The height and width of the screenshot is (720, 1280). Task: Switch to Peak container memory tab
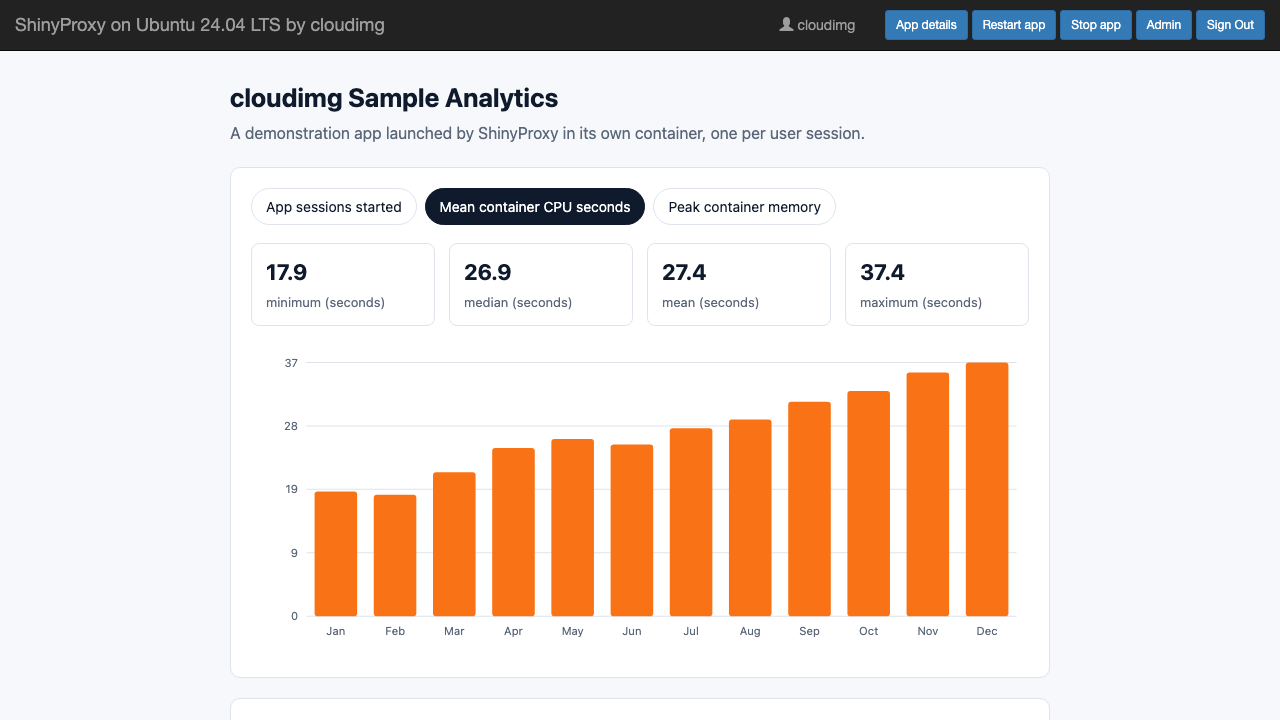tap(744, 207)
